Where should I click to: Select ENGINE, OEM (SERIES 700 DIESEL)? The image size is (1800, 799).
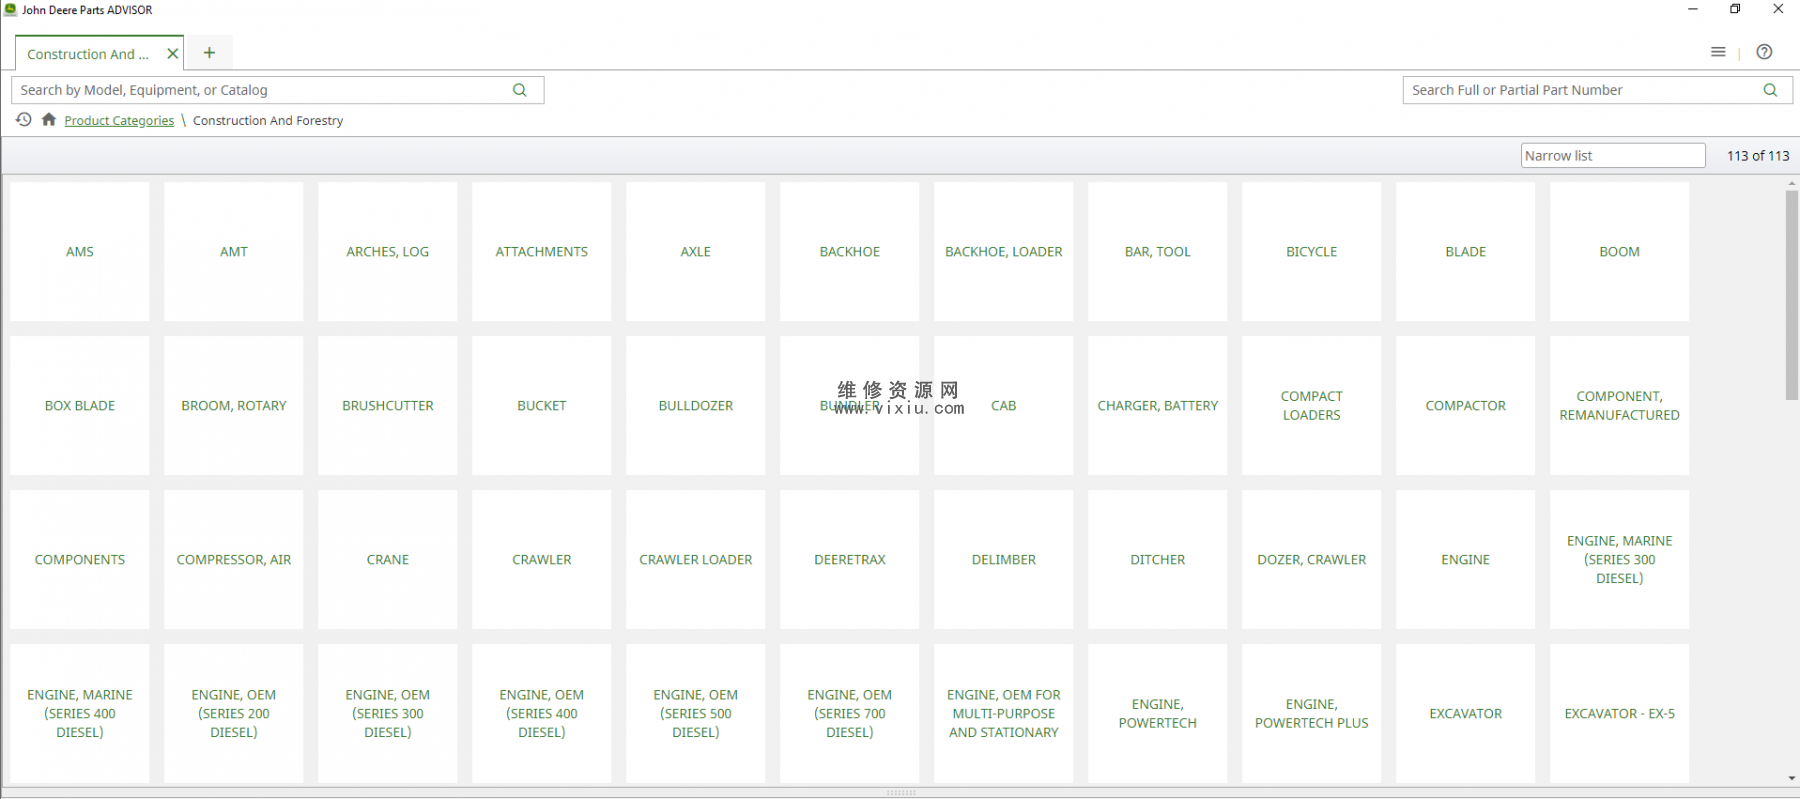point(850,714)
